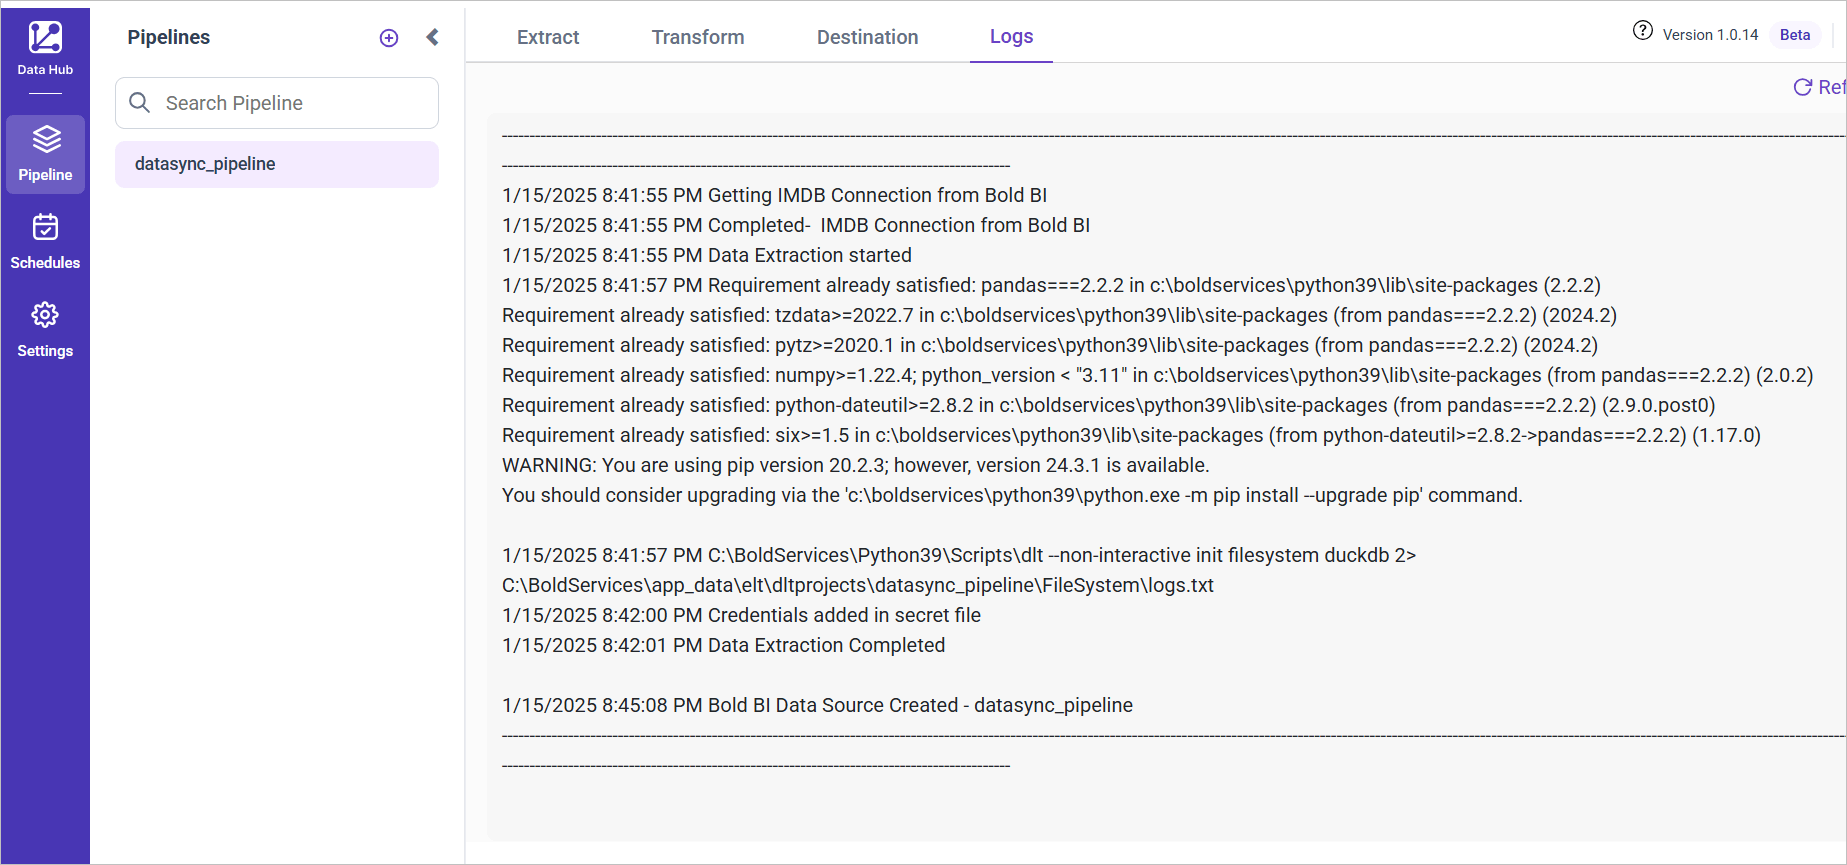Switch to the Extract tab
This screenshot has width=1847, height=865.
548,37
